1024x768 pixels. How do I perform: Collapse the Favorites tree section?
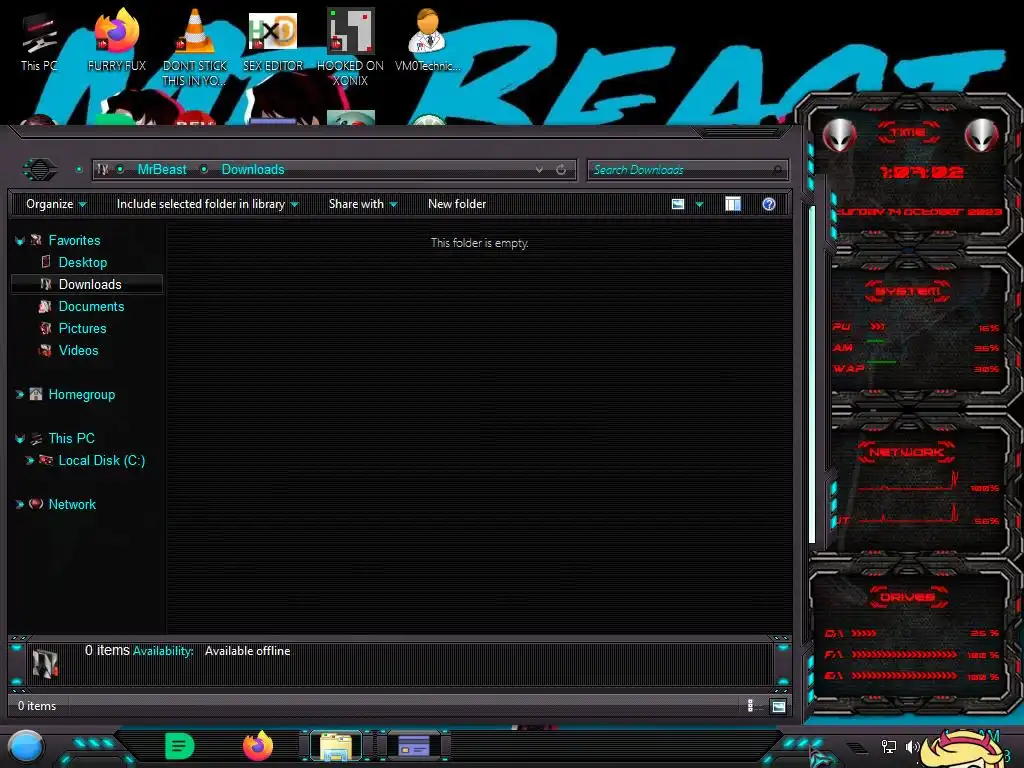(20, 241)
